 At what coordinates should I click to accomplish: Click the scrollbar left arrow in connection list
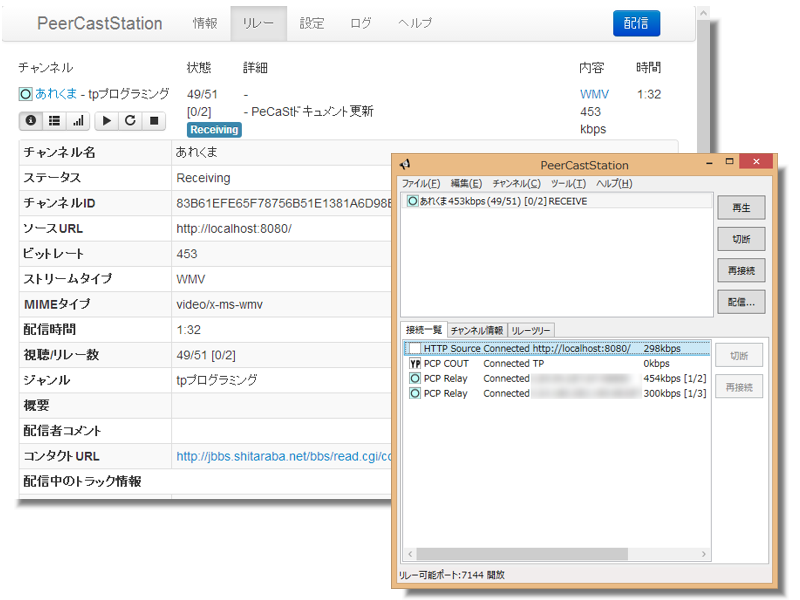pyautogui.click(x=410, y=554)
